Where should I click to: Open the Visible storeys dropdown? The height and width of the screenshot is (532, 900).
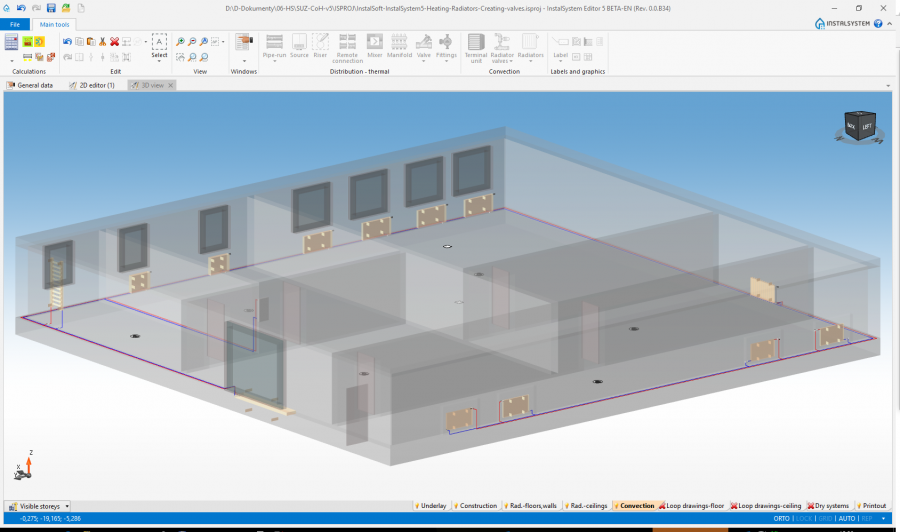40,506
